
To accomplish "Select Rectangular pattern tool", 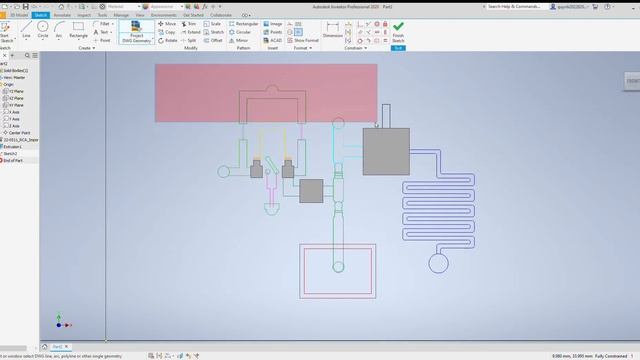I will 244,24.
